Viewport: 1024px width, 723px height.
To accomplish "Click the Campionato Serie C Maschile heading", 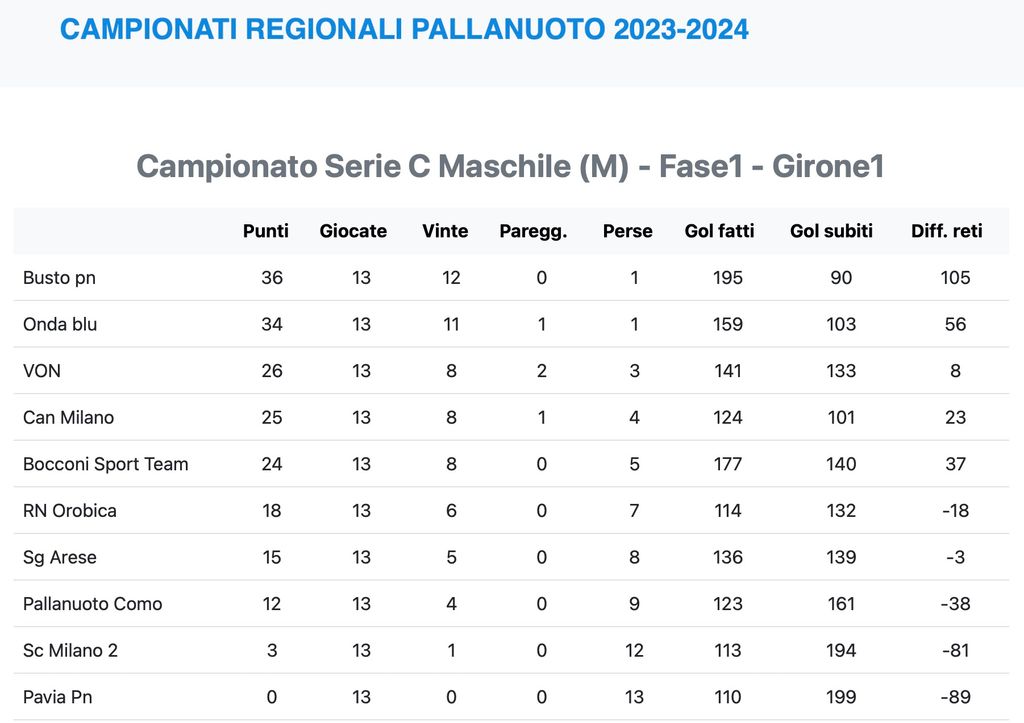I will (x=510, y=166).
